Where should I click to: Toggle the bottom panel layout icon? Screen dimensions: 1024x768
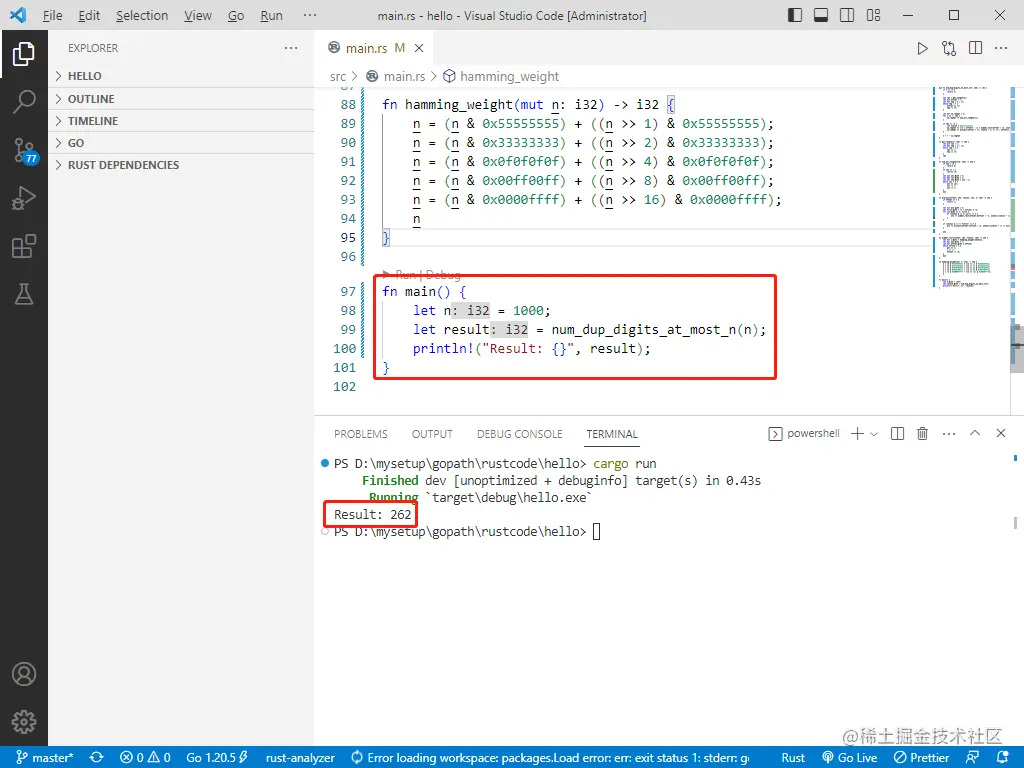[x=821, y=15]
